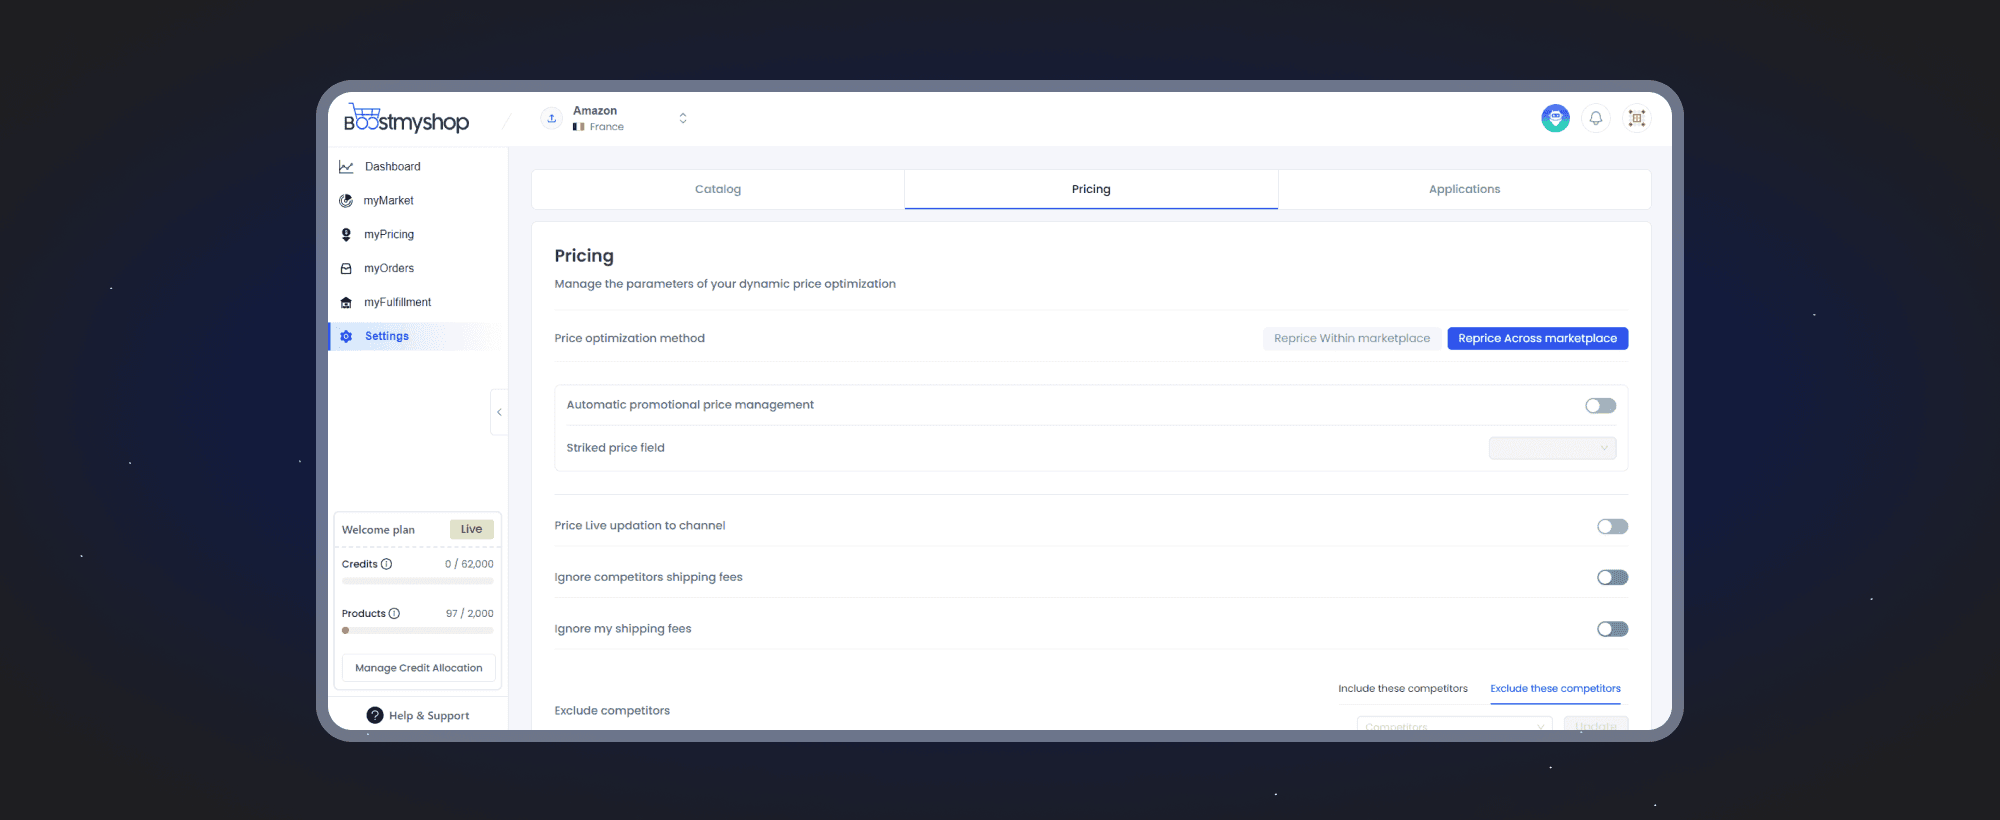Select Exclude these competitors tab
This screenshot has width=2000, height=820.
click(1555, 689)
